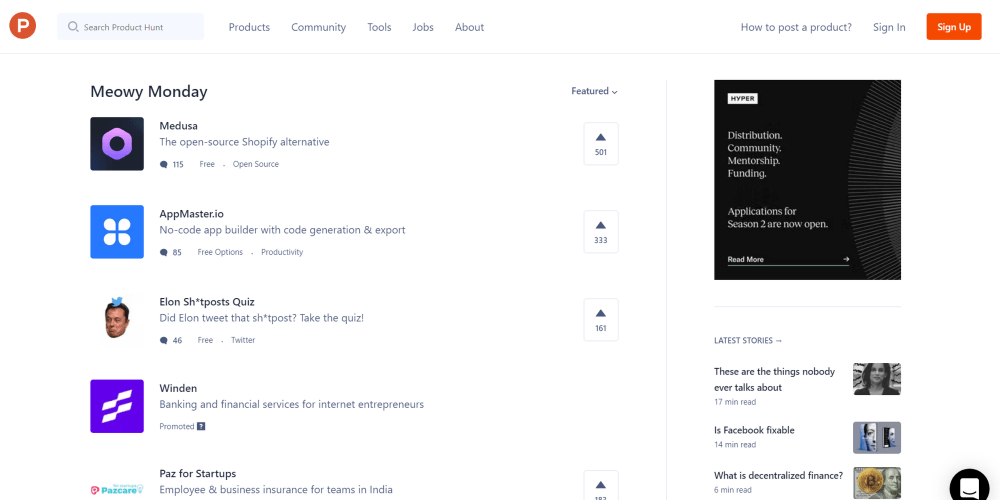The height and width of the screenshot is (500, 1000).
Task: Click 'Did Elon tweet that sh*tpost?' tagline
Action: 261,318
